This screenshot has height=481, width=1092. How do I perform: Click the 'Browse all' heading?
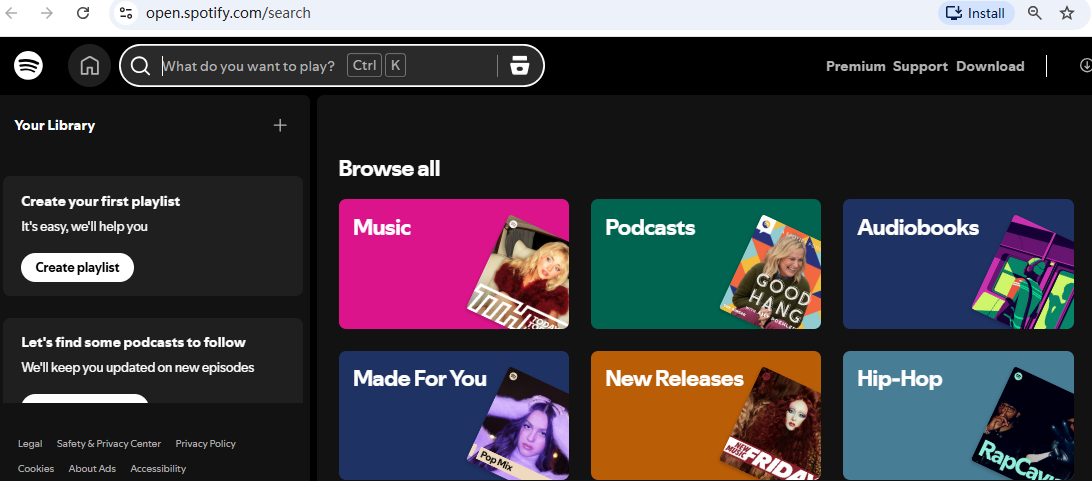tap(389, 168)
